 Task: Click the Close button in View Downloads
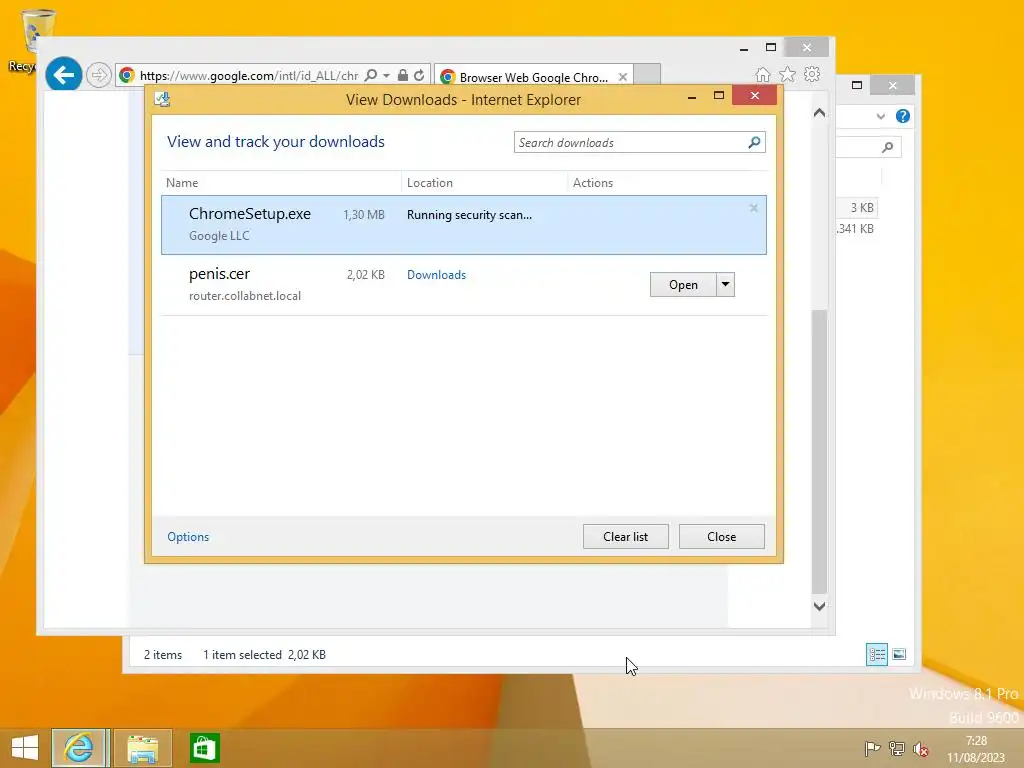[x=722, y=537]
